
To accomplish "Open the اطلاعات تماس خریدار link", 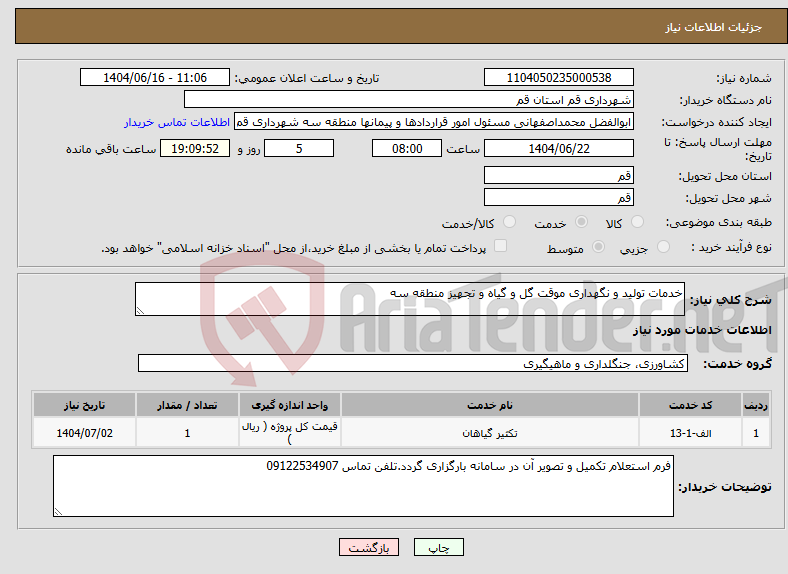I will point(177,122).
